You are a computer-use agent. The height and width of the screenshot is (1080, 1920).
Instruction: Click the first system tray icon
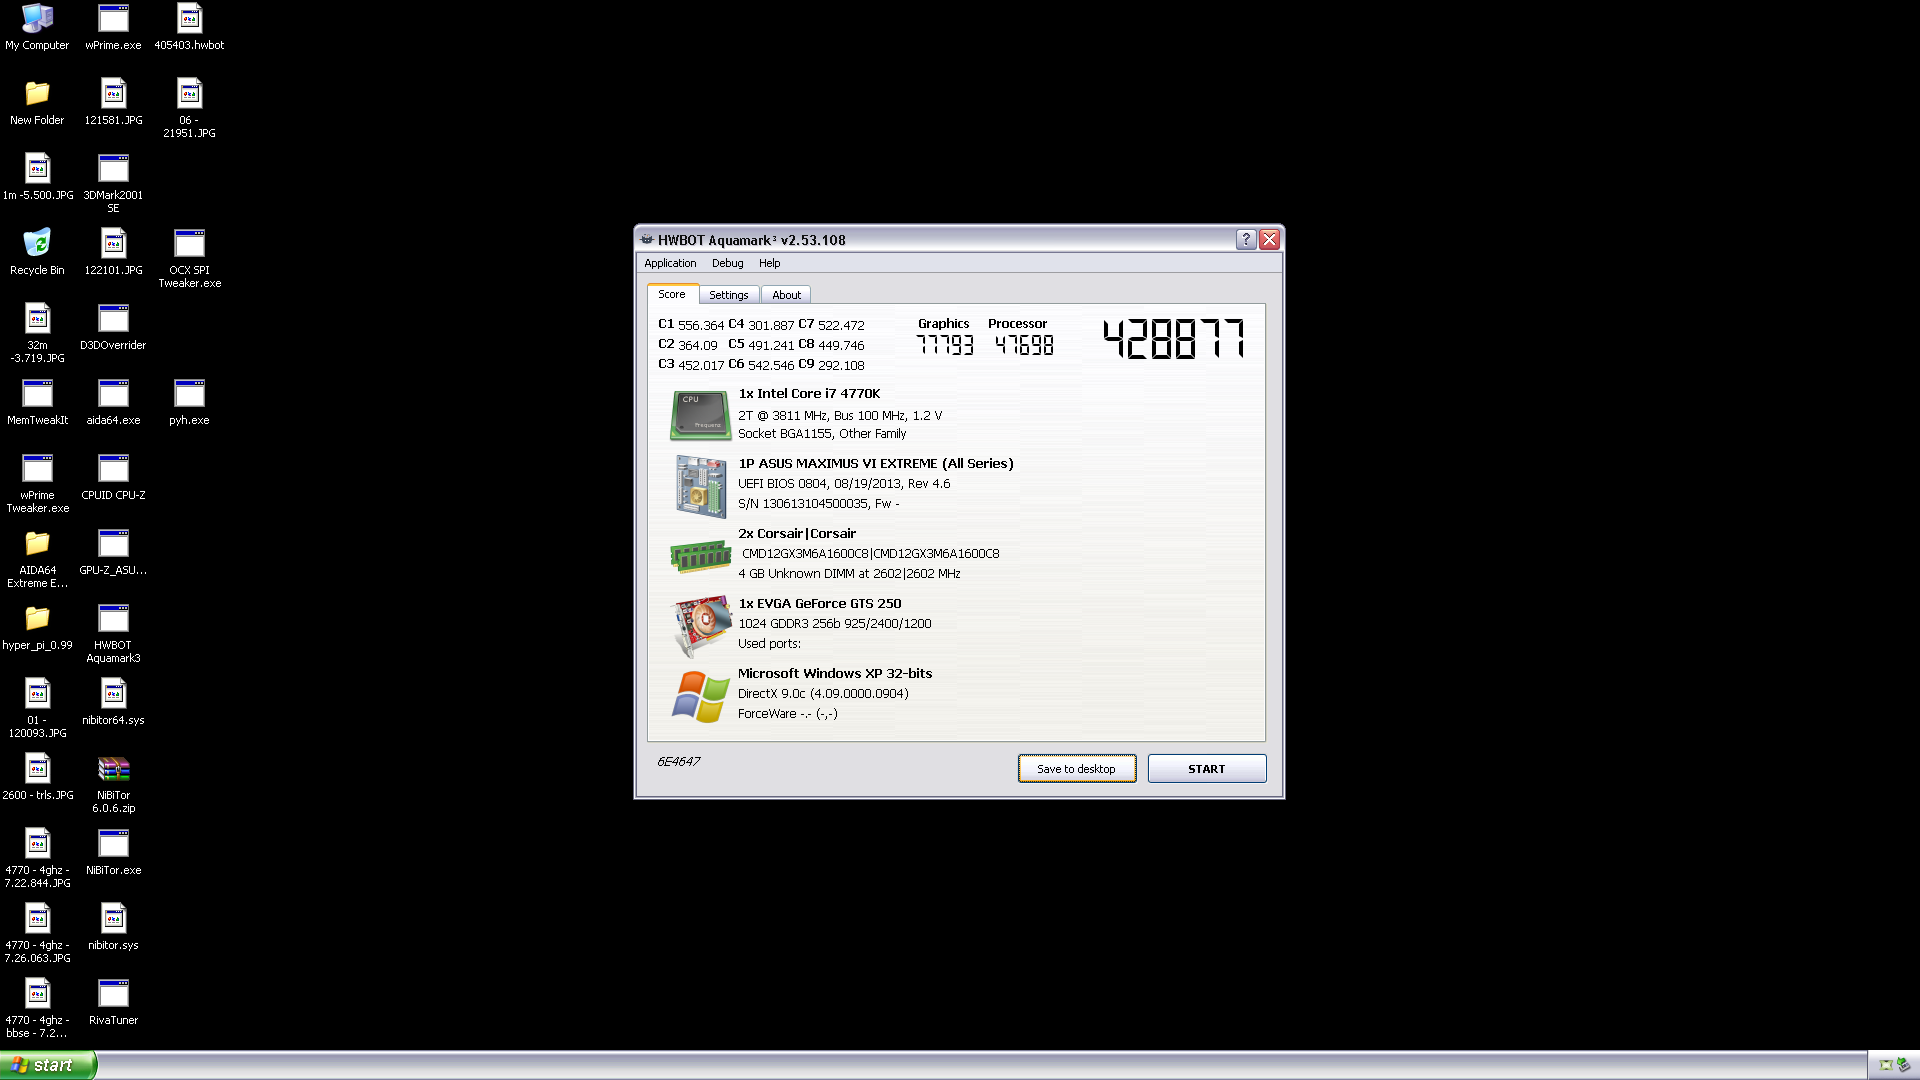1885,1065
